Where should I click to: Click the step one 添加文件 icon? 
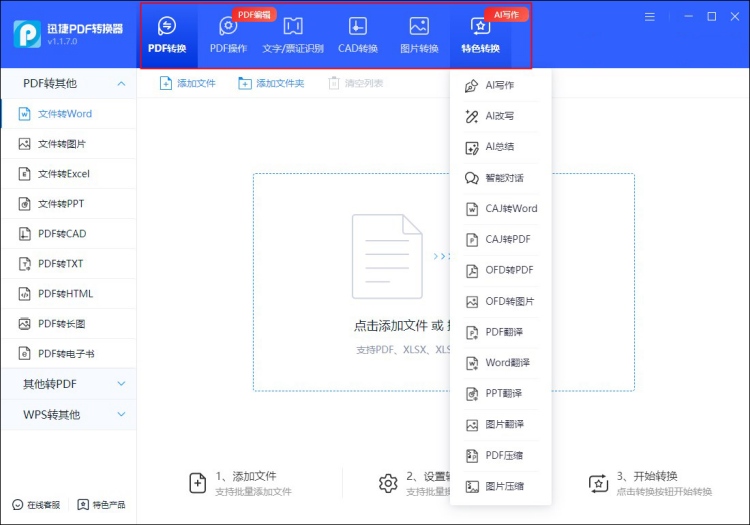[198, 483]
